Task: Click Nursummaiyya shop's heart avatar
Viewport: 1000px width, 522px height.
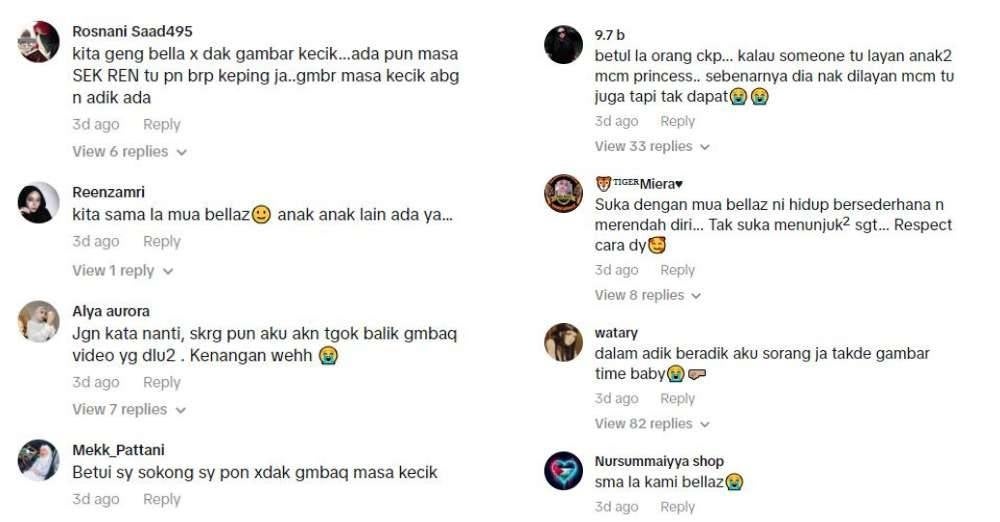Action: pos(563,471)
